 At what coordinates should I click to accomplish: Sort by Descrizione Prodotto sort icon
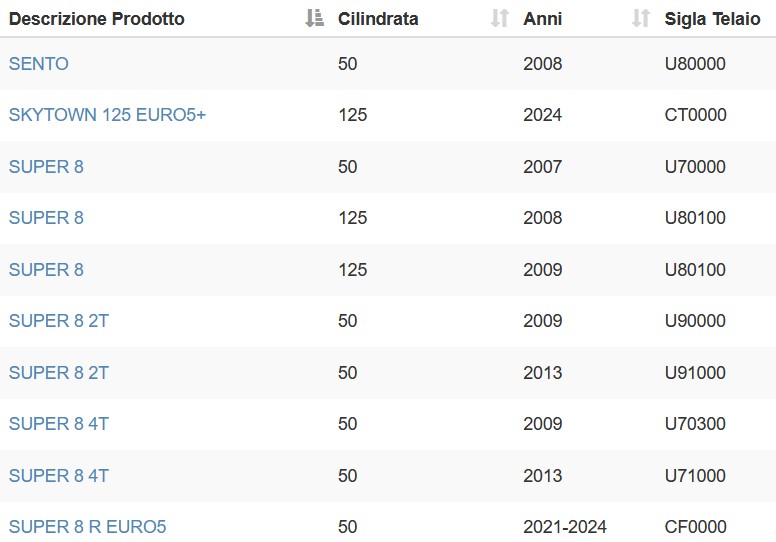tap(315, 18)
